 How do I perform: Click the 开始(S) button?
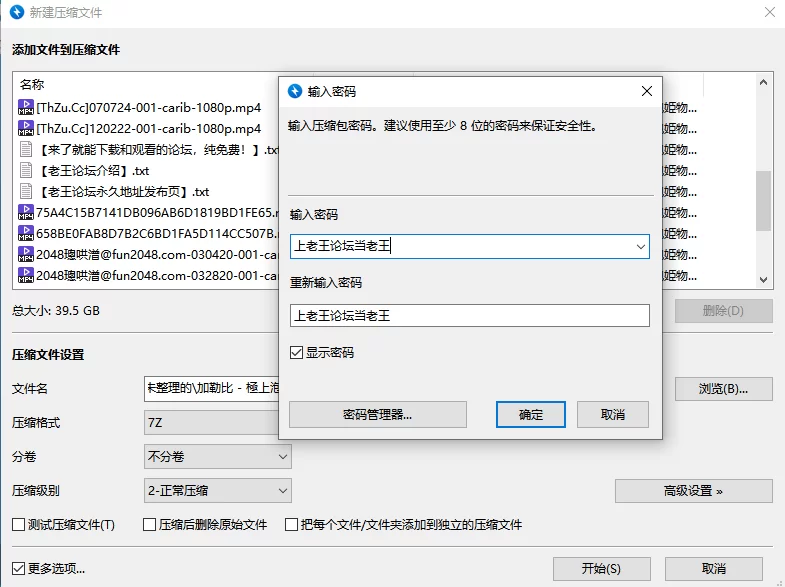click(602, 569)
